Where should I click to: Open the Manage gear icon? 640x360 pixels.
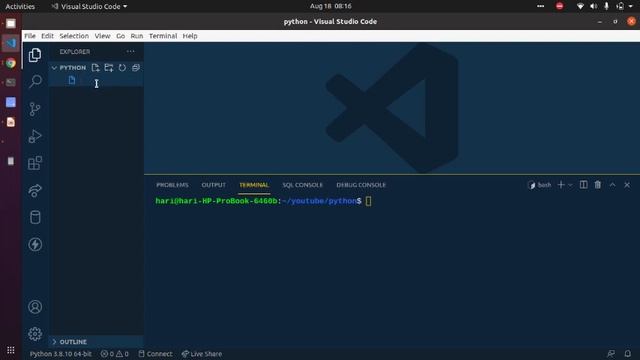tap(35, 334)
